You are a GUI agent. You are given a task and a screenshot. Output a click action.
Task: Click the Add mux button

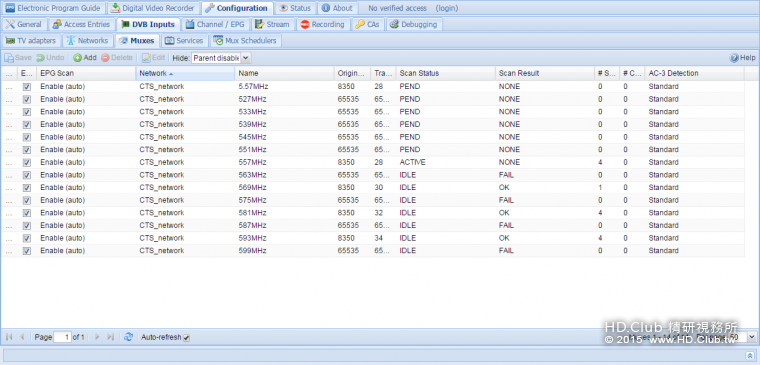coord(85,58)
